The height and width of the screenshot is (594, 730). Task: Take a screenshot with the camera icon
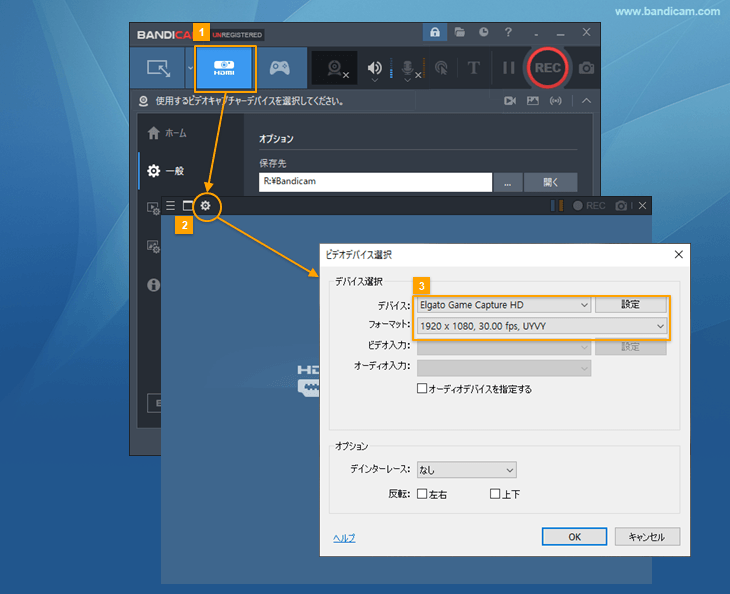[586, 68]
